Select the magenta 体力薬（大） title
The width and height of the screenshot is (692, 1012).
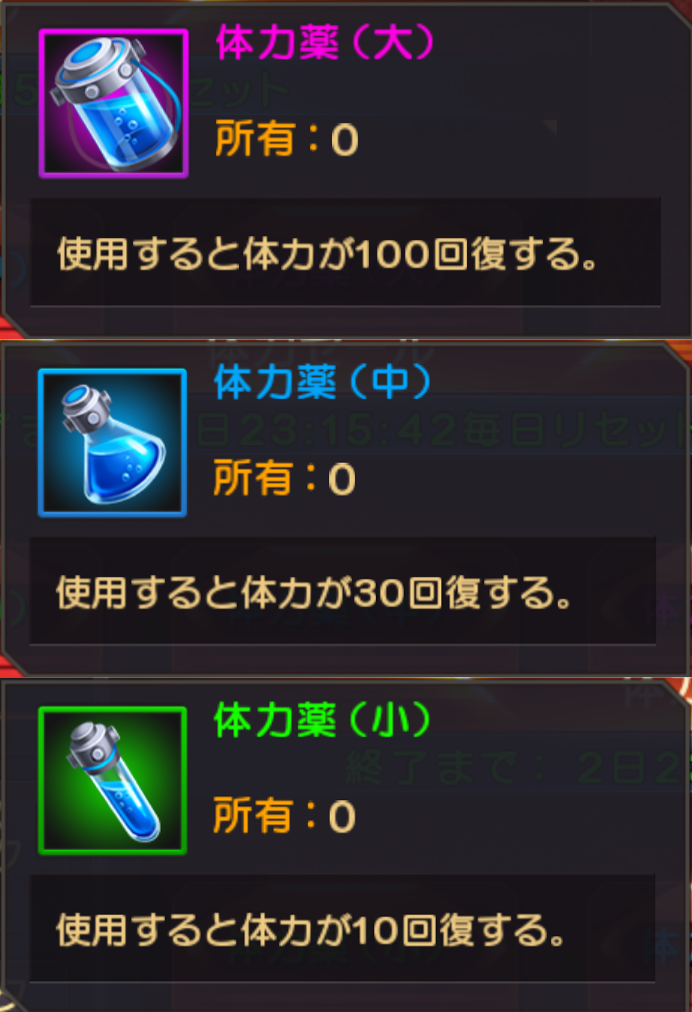pyautogui.click(x=324, y=43)
